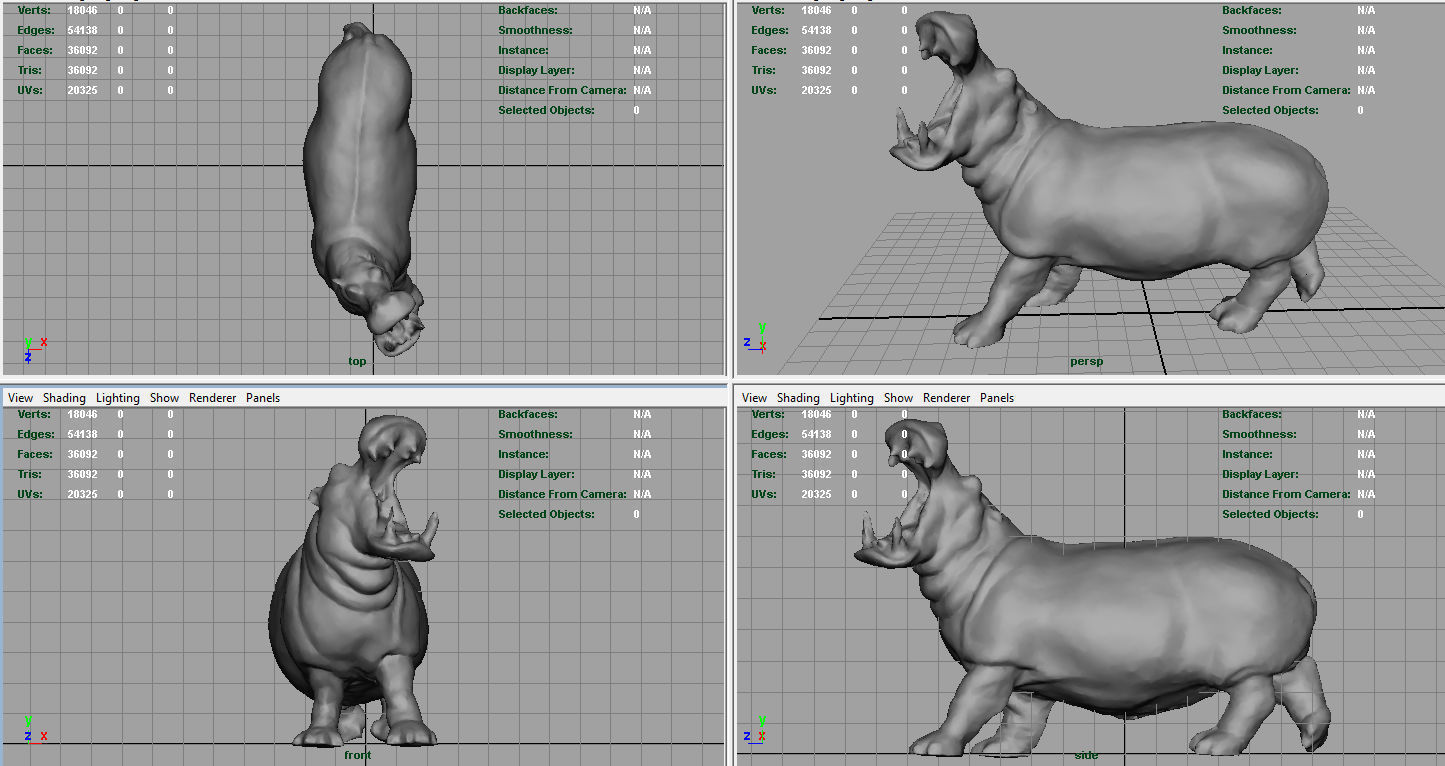Click the 18046 verts count in the front view
Screen dimensions: 1445x766
click(82, 414)
